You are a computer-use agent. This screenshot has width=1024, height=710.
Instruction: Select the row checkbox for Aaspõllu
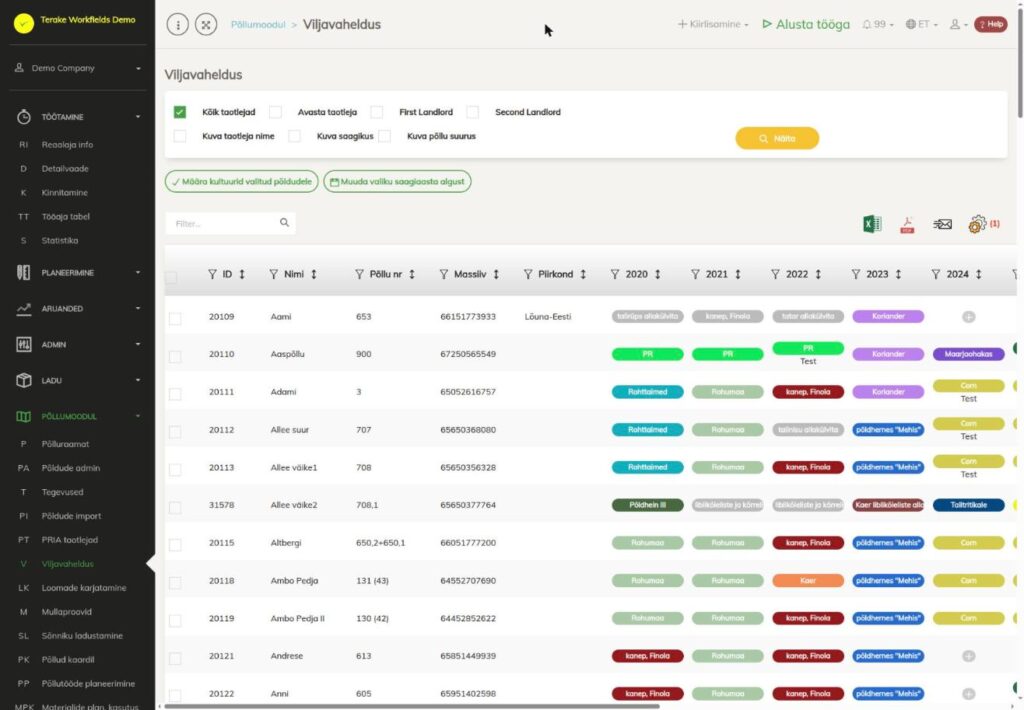[x=175, y=357]
